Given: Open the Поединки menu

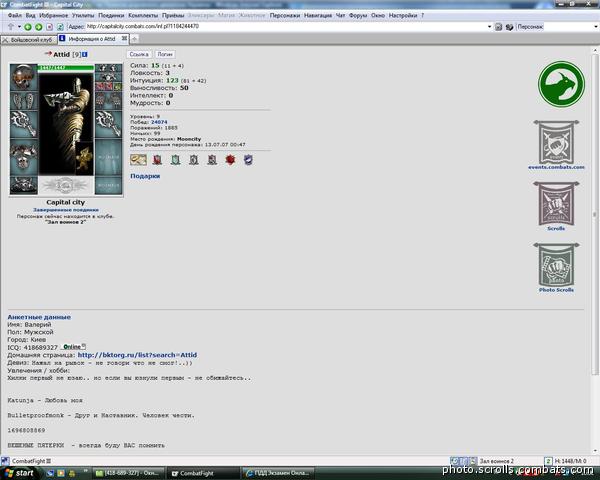Looking at the screenshot, I should [111, 16].
